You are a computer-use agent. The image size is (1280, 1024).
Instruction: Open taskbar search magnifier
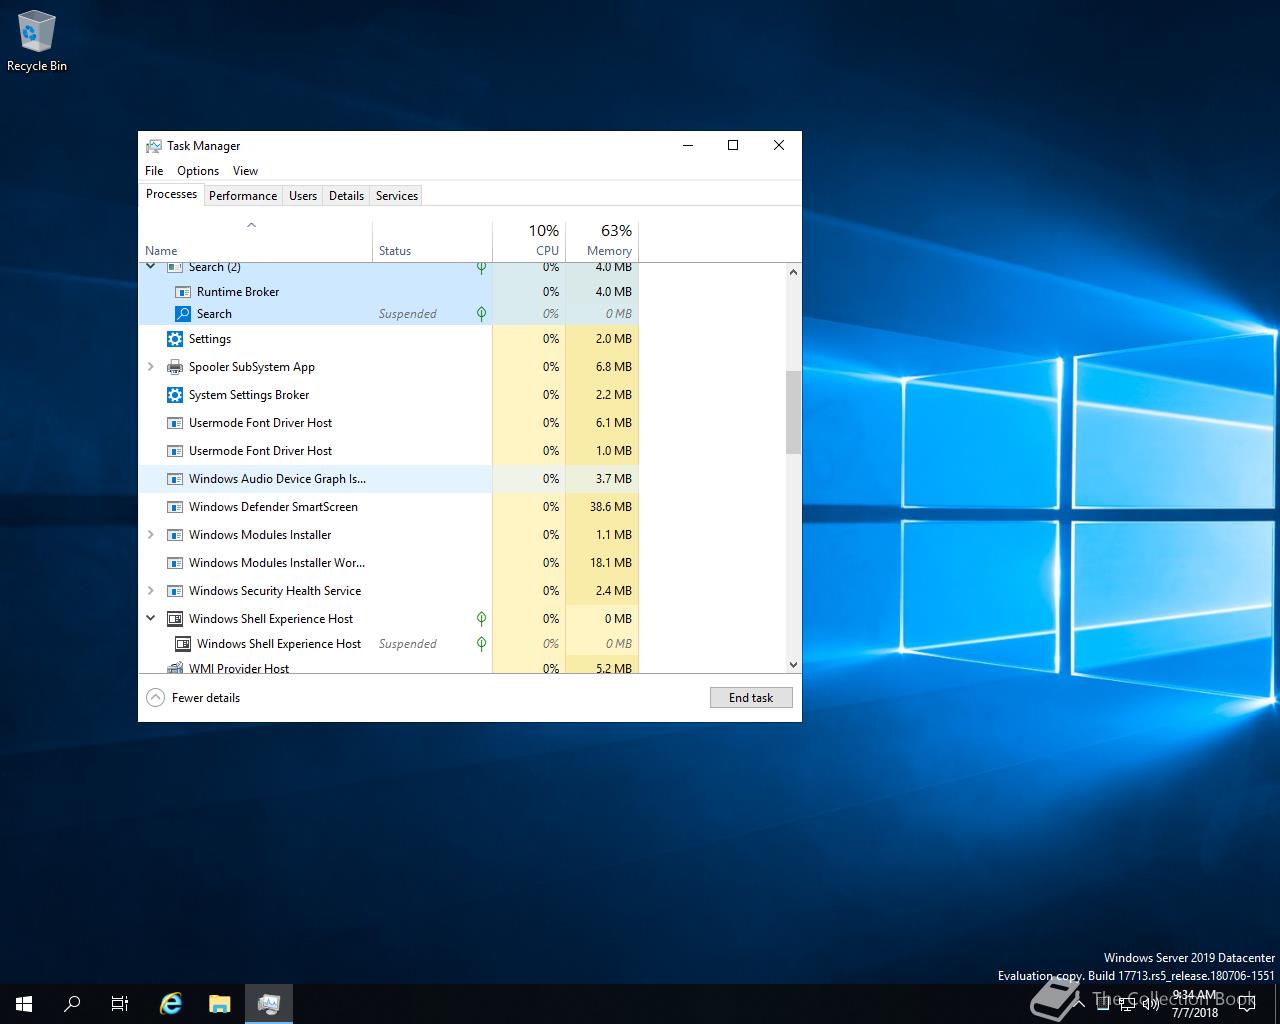pyautogui.click(x=72, y=1004)
